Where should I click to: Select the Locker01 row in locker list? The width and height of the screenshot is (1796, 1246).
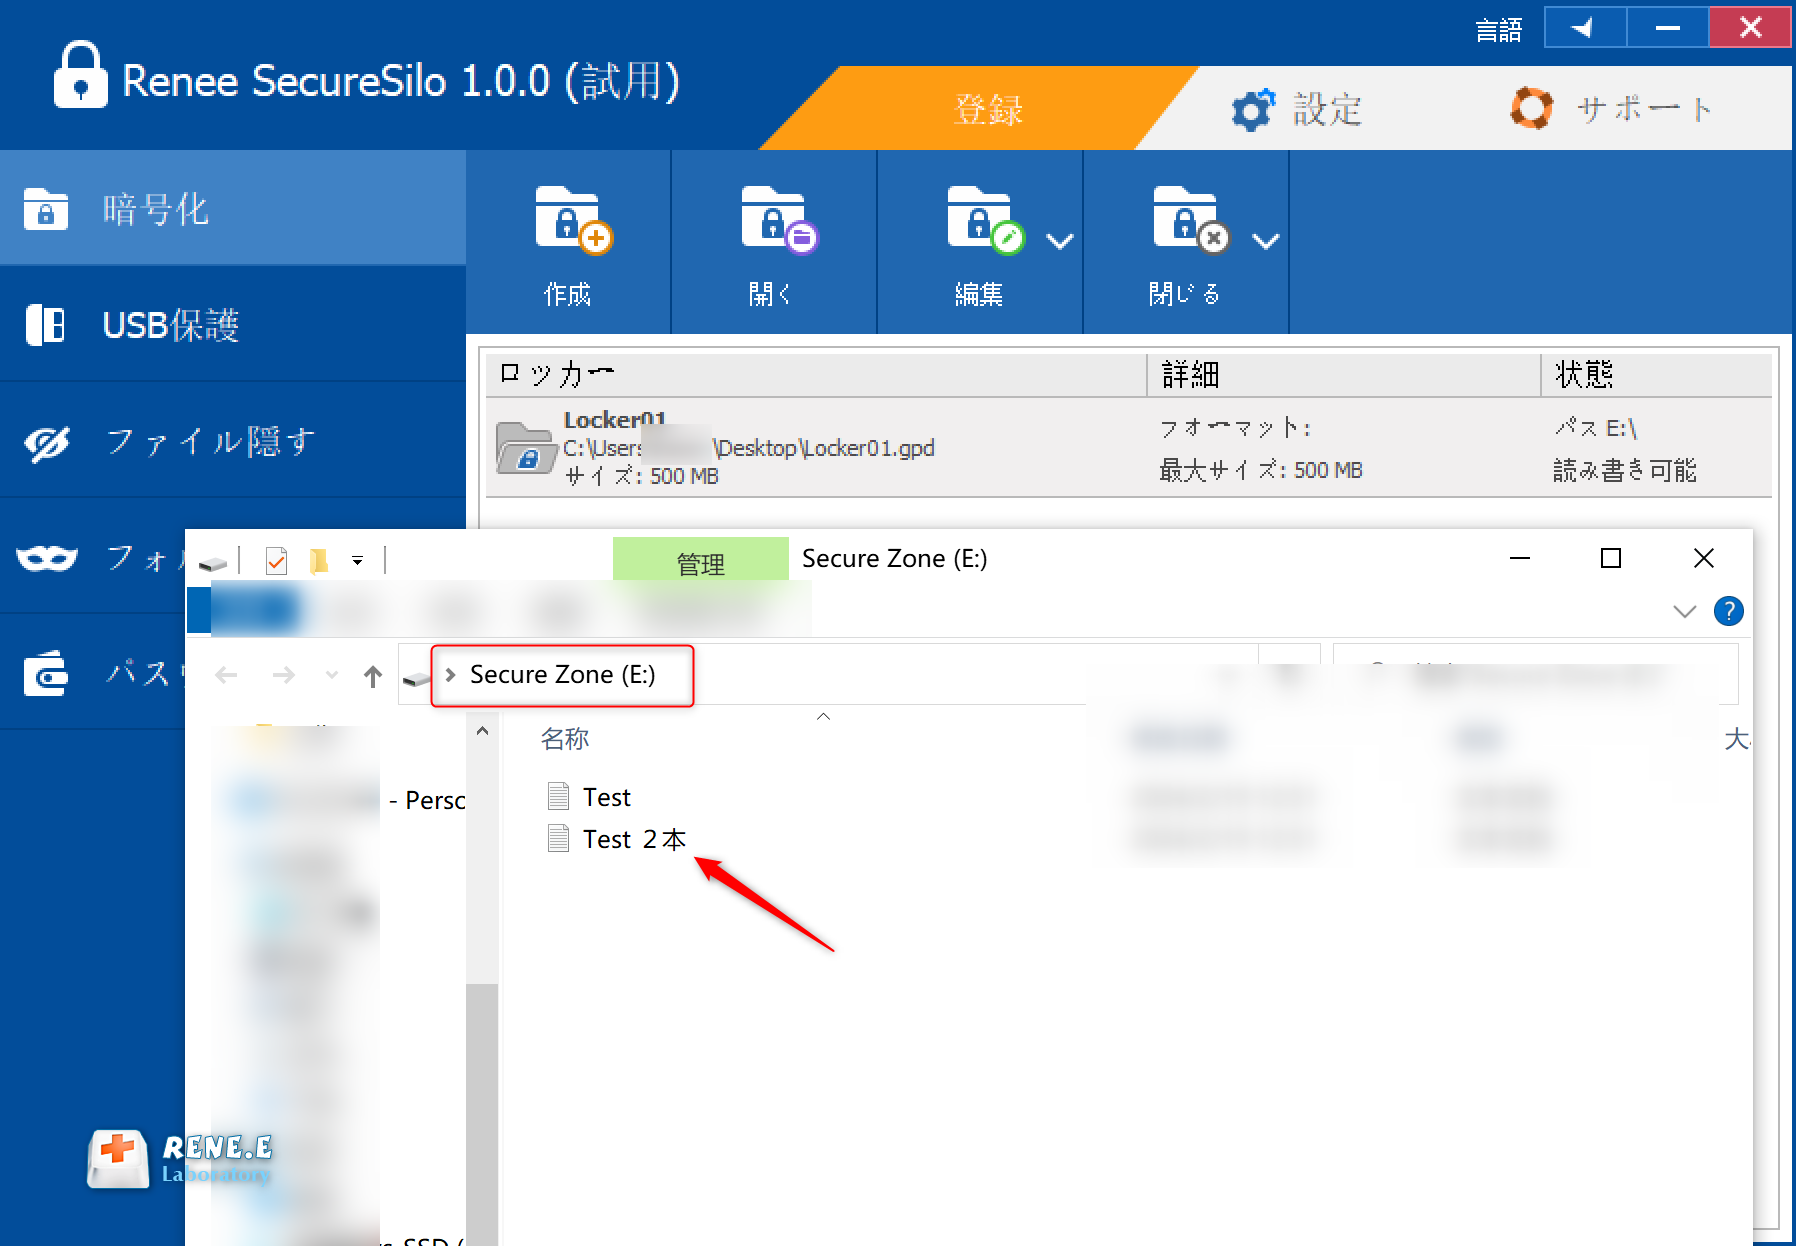tap(1128, 448)
